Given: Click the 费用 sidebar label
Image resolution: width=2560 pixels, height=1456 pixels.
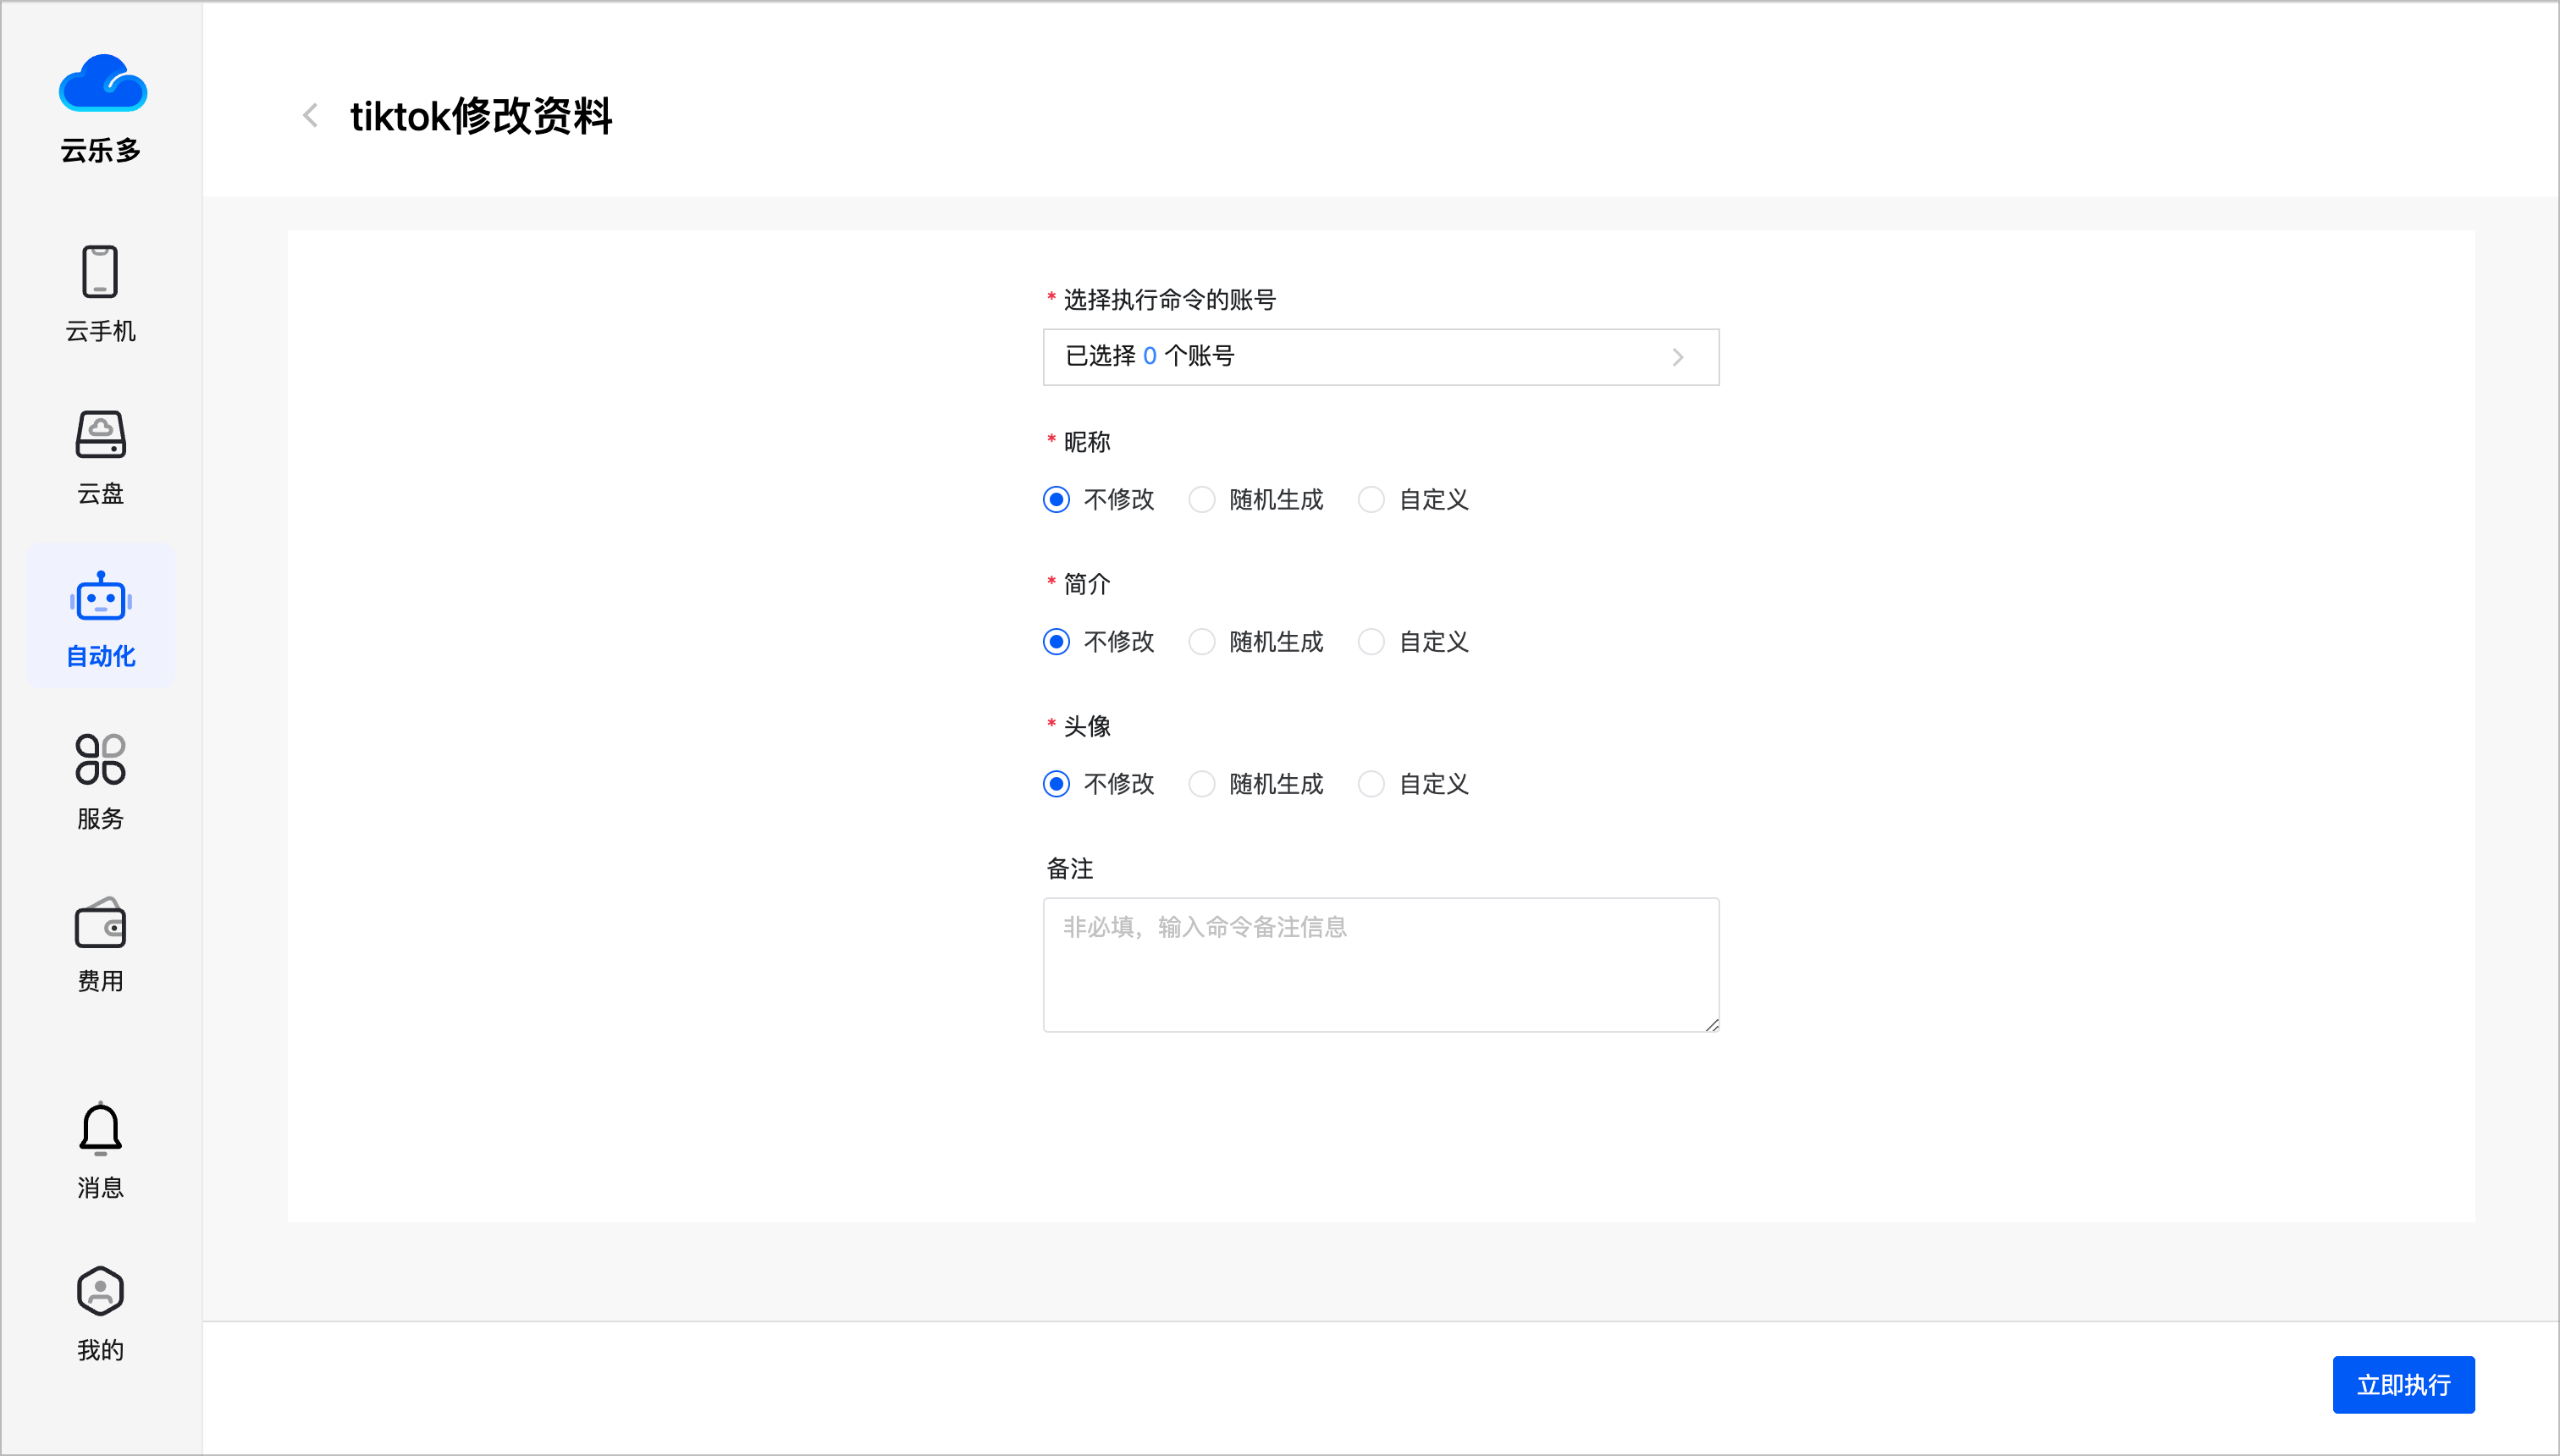Looking at the screenshot, I should click(x=100, y=981).
